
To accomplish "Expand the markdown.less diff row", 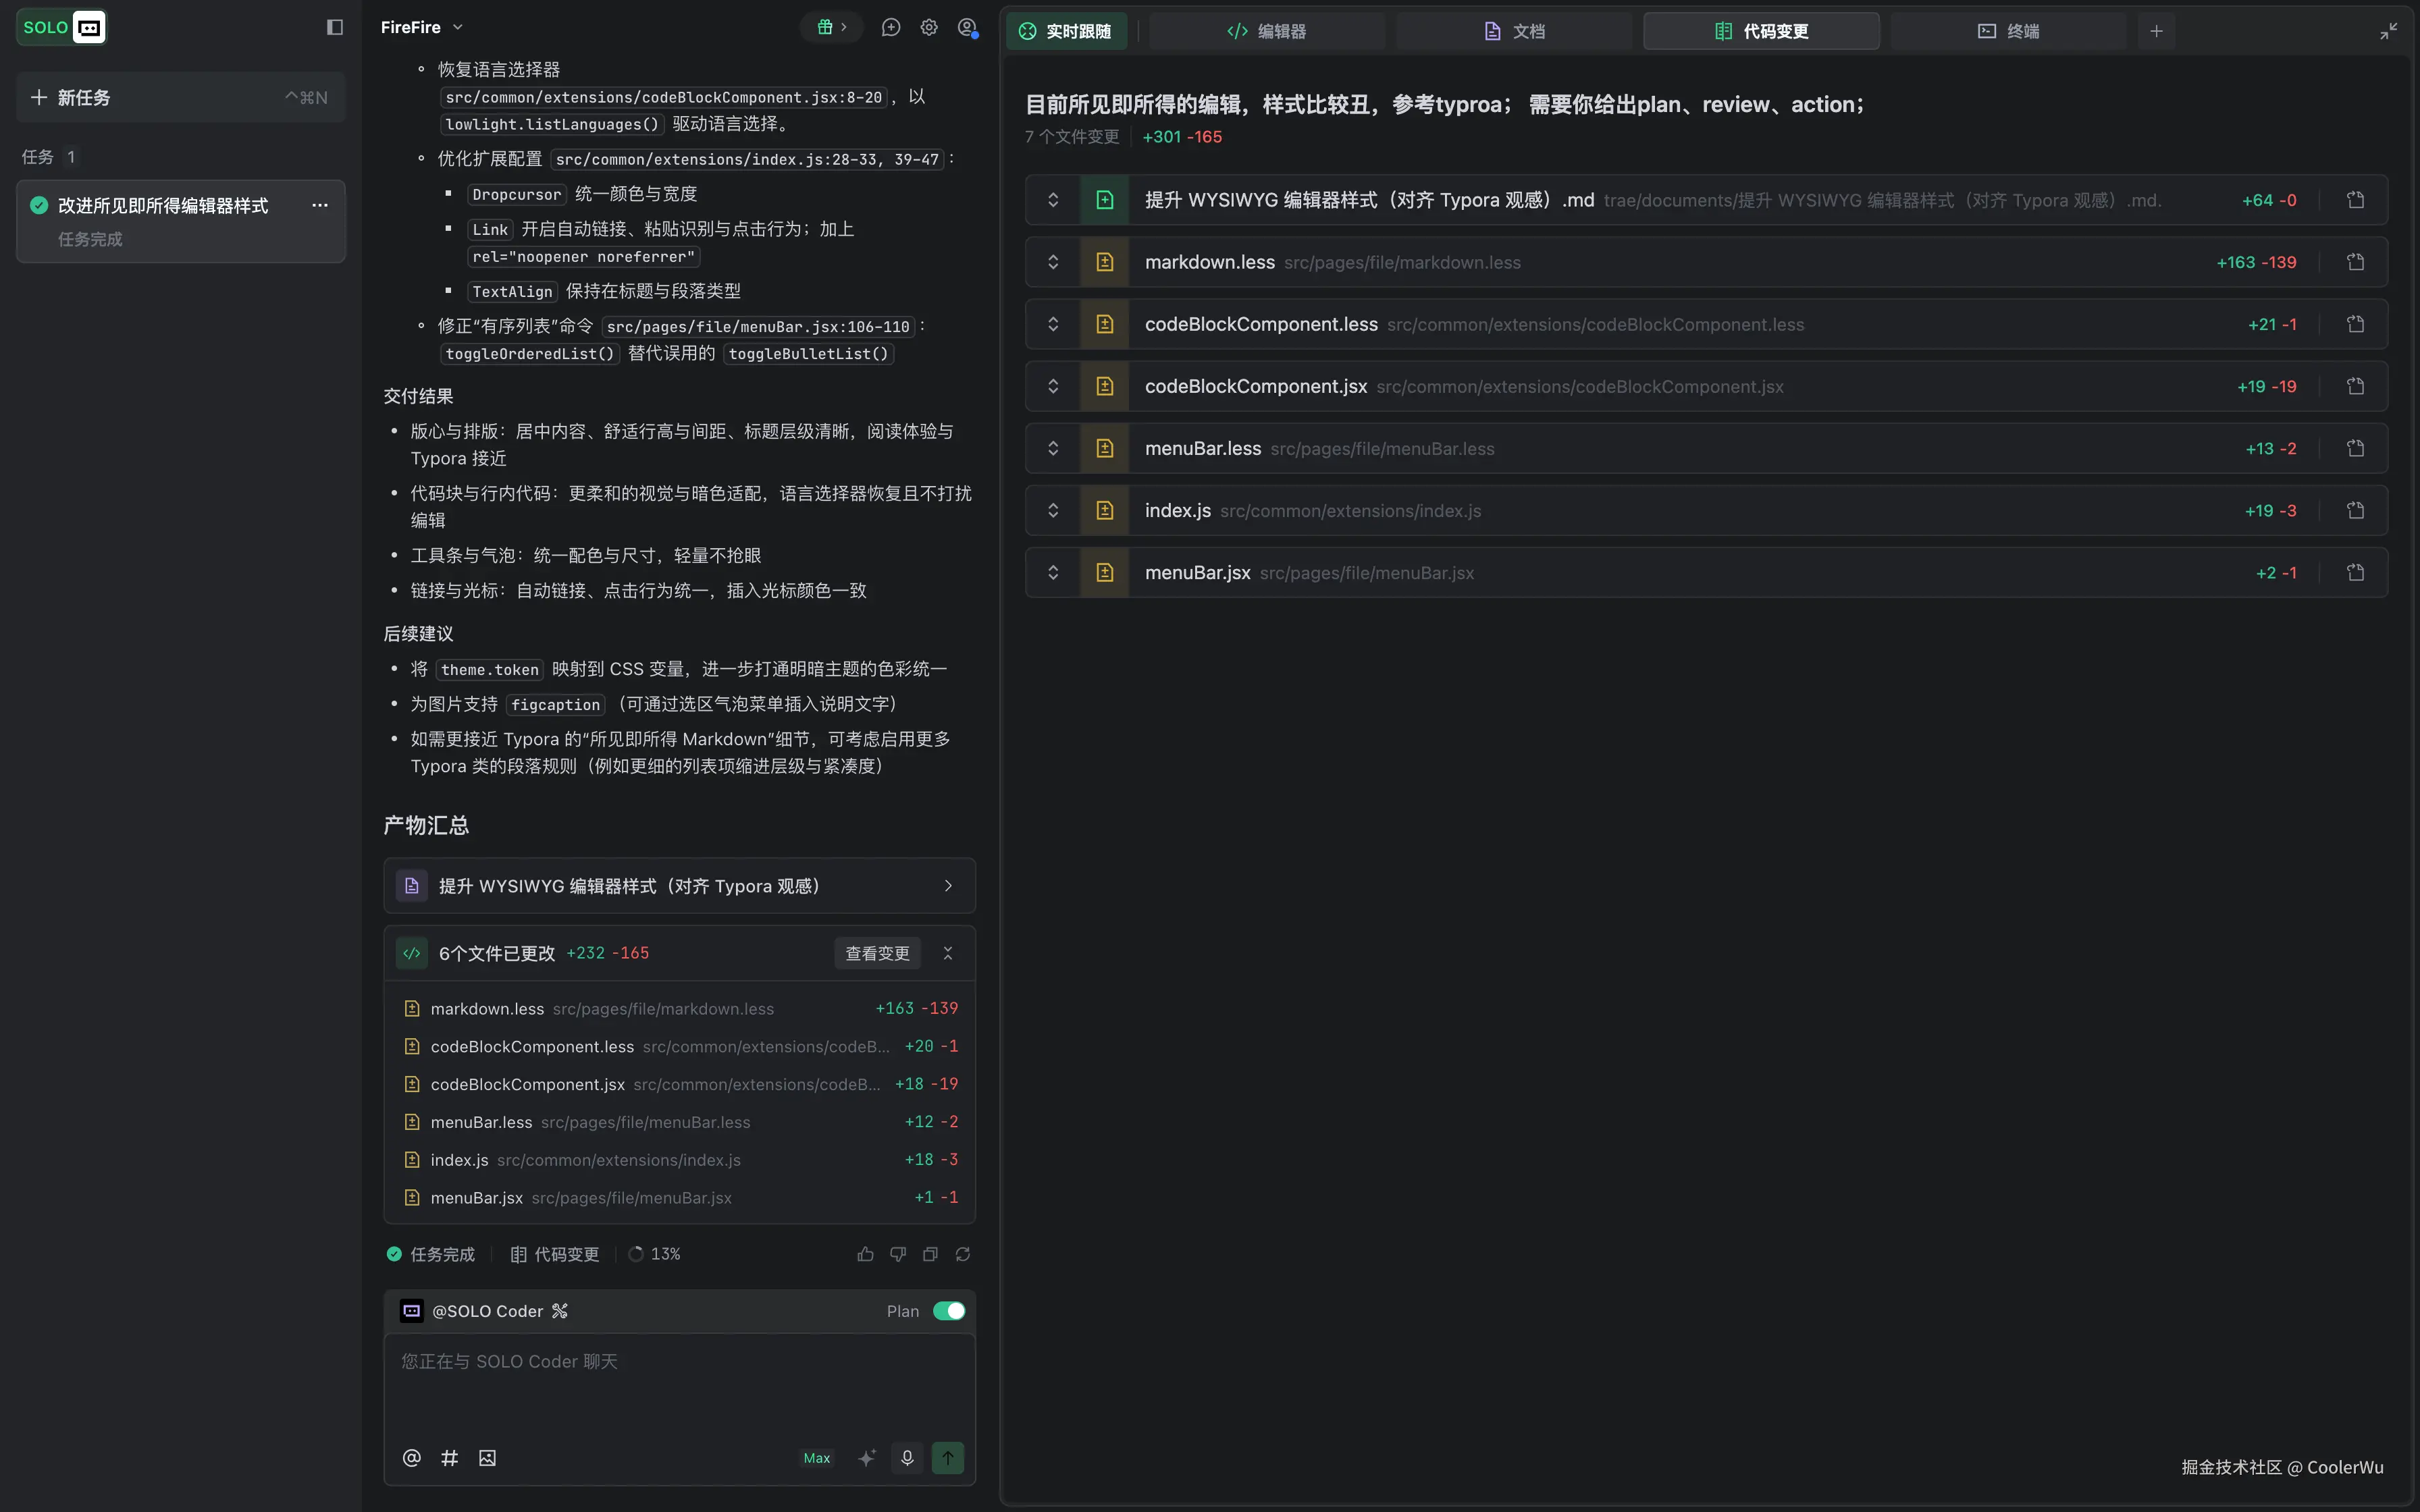I will pyautogui.click(x=1053, y=262).
